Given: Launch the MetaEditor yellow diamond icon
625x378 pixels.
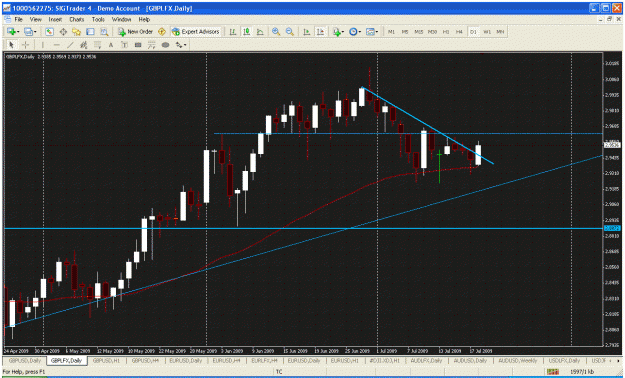Looking at the screenshot, I should pyautogui.click(x=161, y=32).
